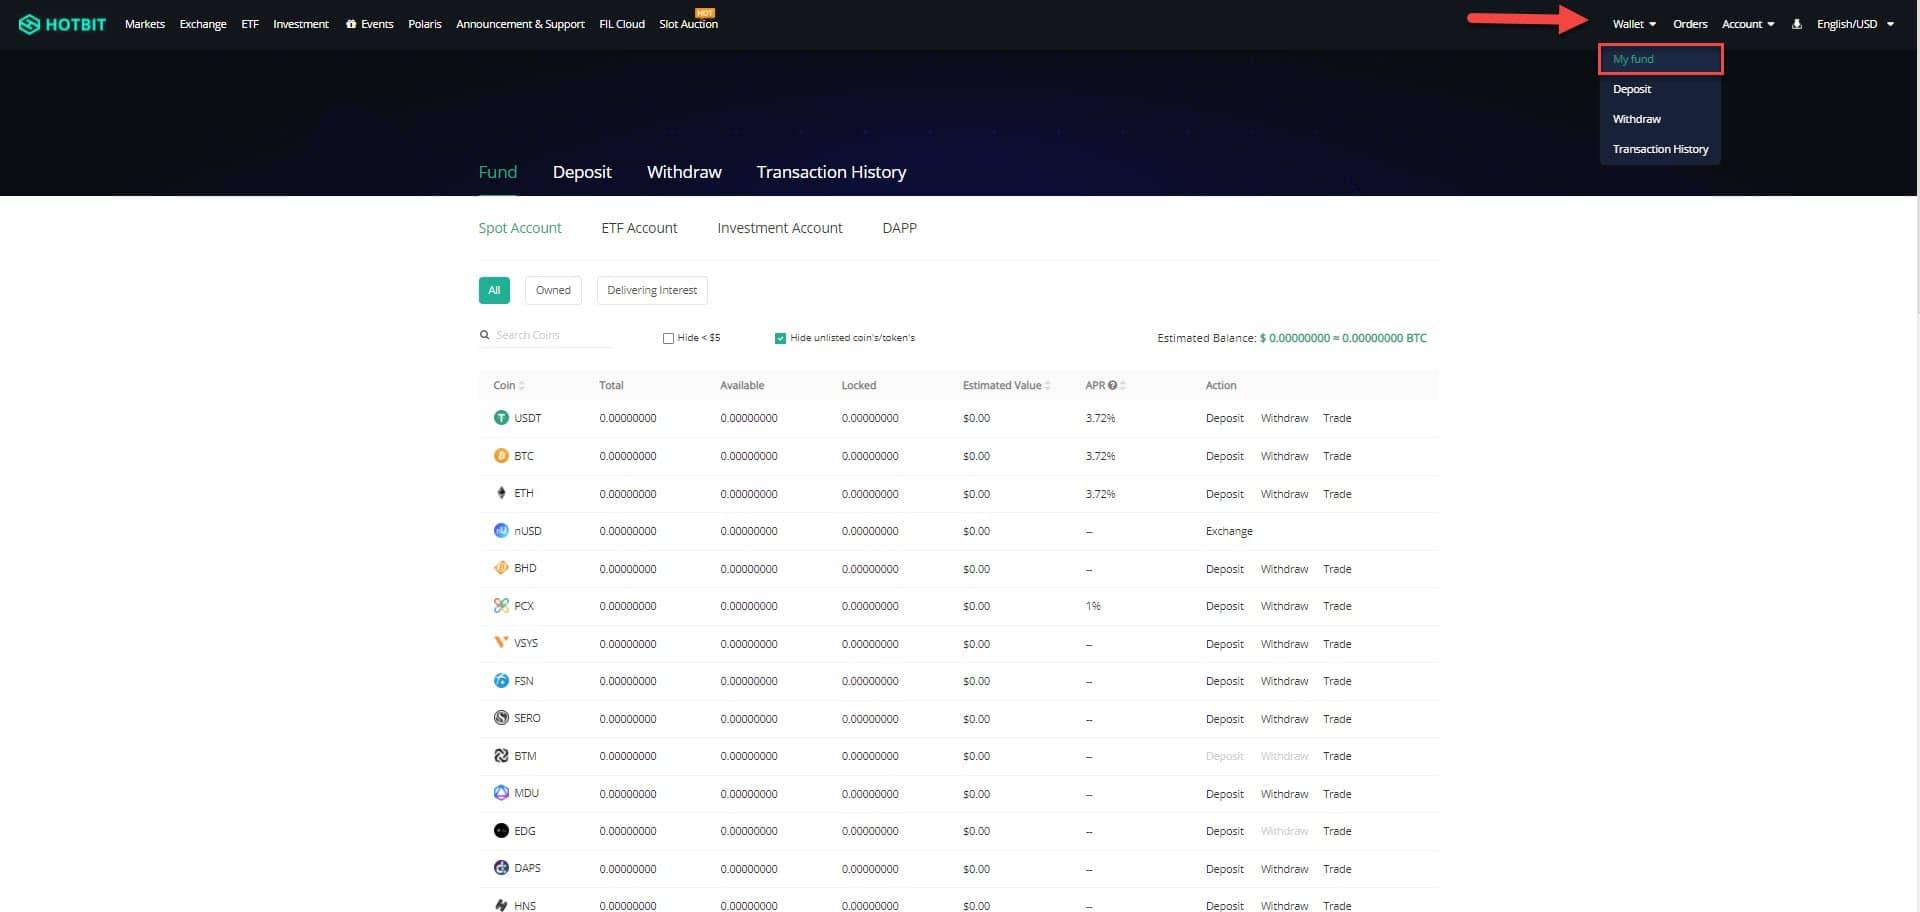Open the Slot Auction navigation item

tap(688, 24)
